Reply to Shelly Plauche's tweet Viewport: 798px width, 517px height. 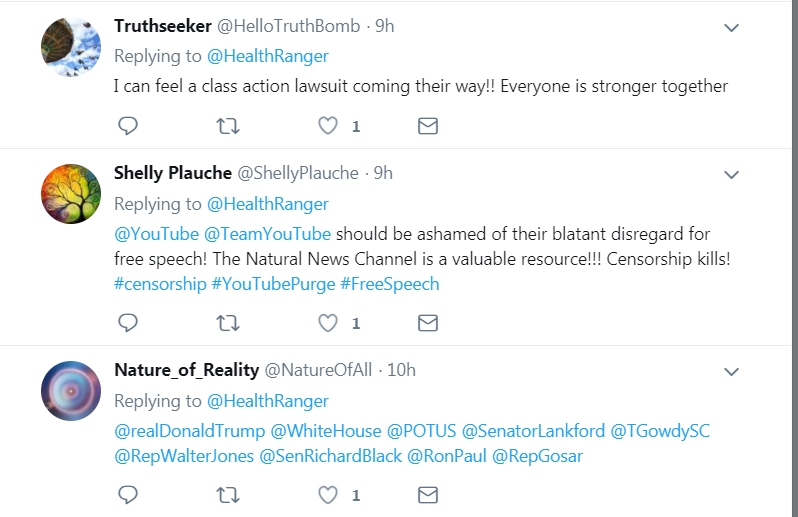127,323
